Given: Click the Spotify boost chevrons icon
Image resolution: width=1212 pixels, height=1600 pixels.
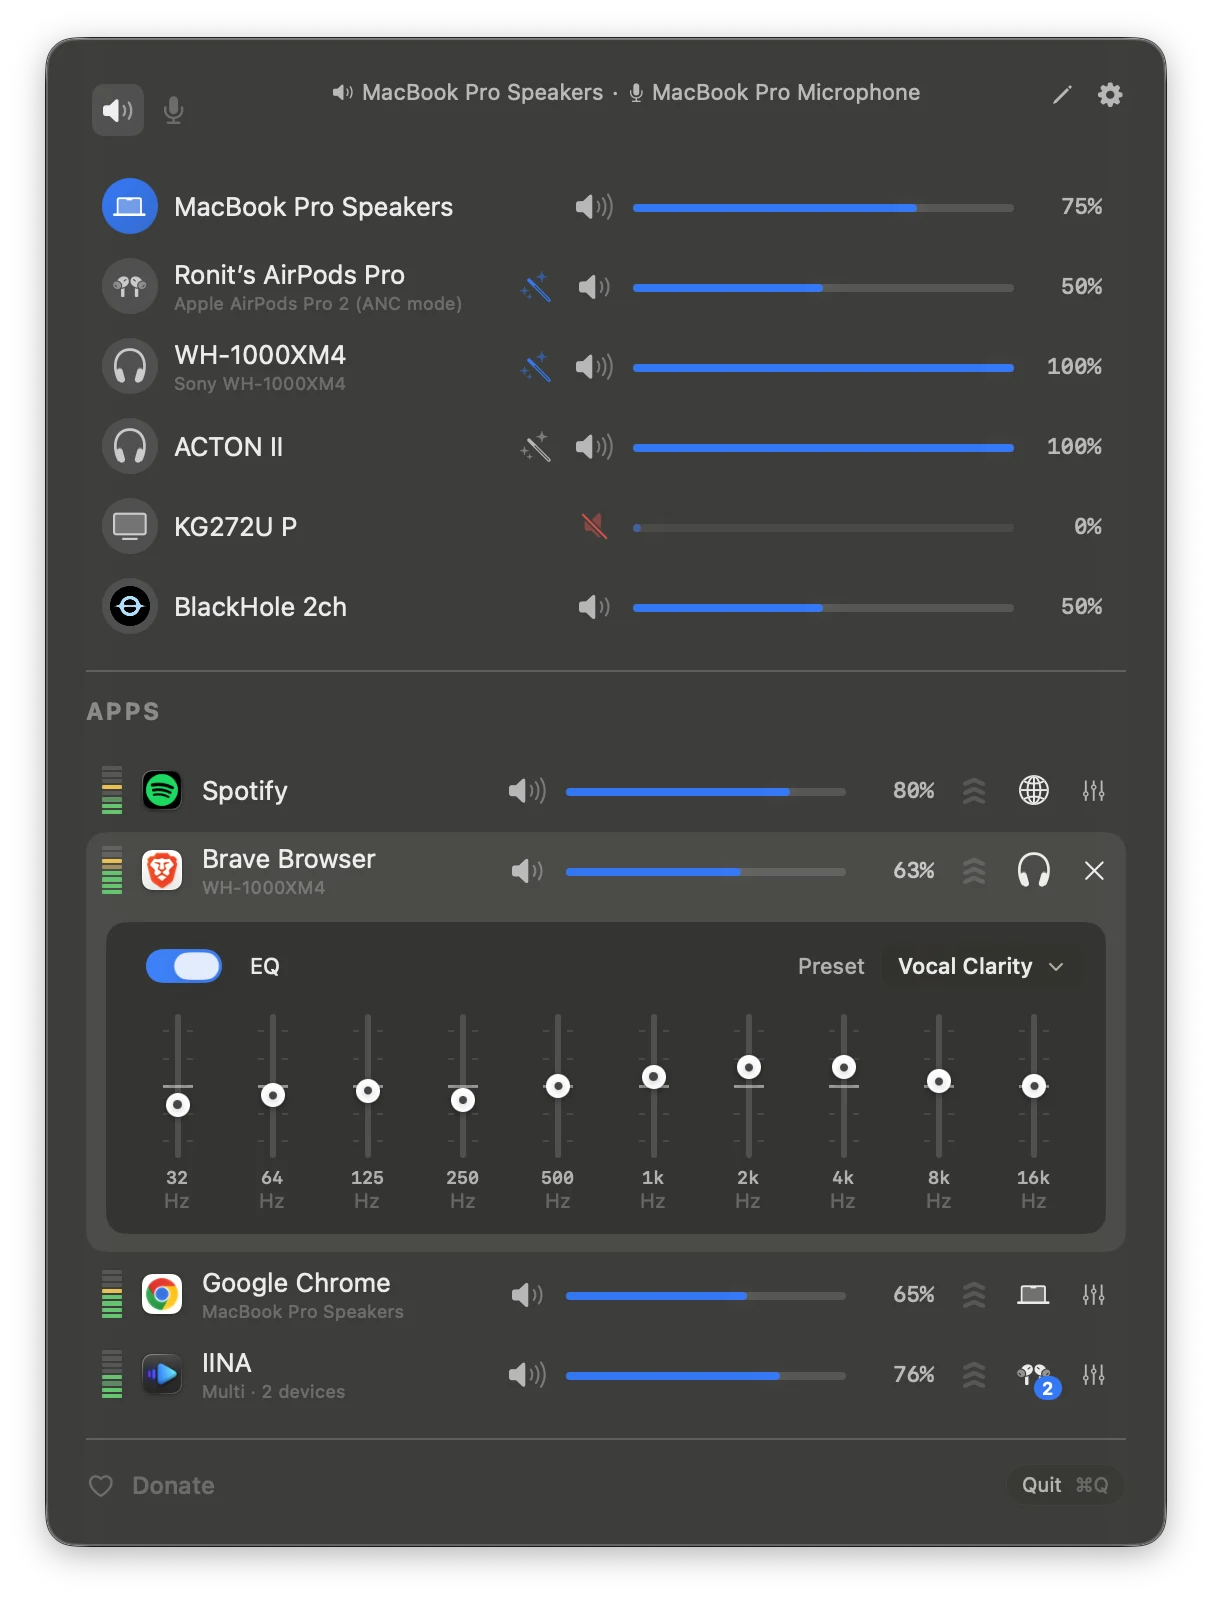Looking at the screenshot, I should [x=974, y=791].
